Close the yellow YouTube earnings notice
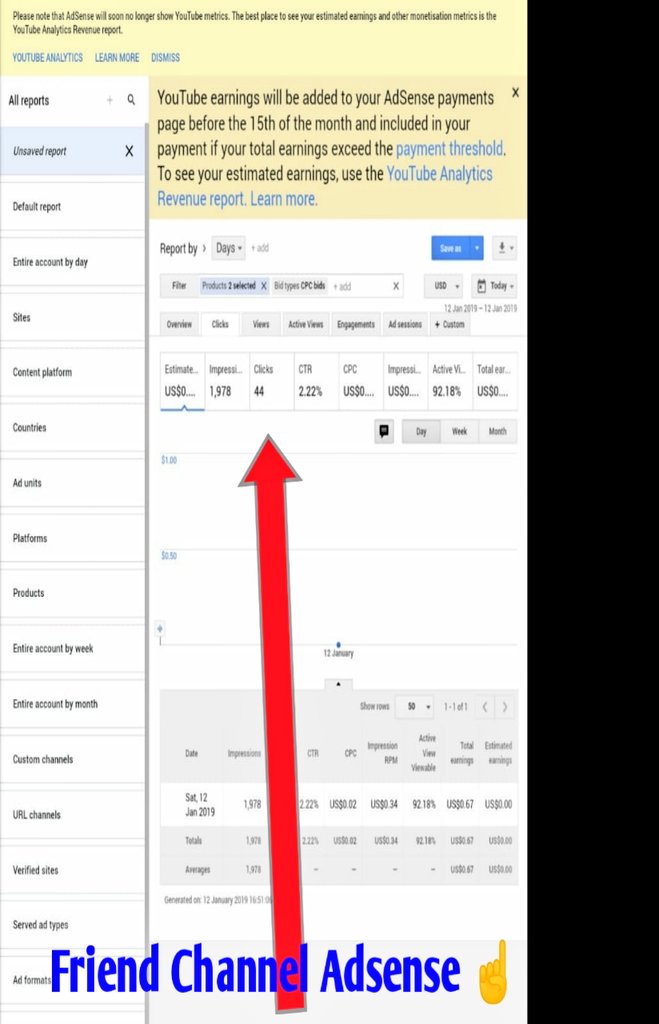 (515, 93)
